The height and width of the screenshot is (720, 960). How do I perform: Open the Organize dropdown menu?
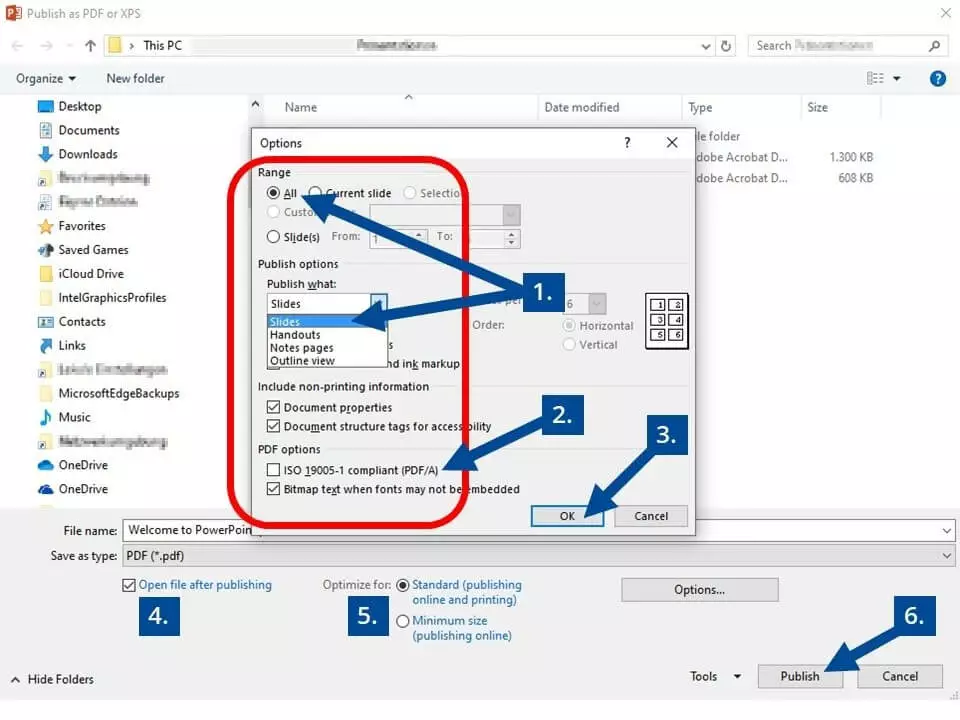click(x=46, y=79)
